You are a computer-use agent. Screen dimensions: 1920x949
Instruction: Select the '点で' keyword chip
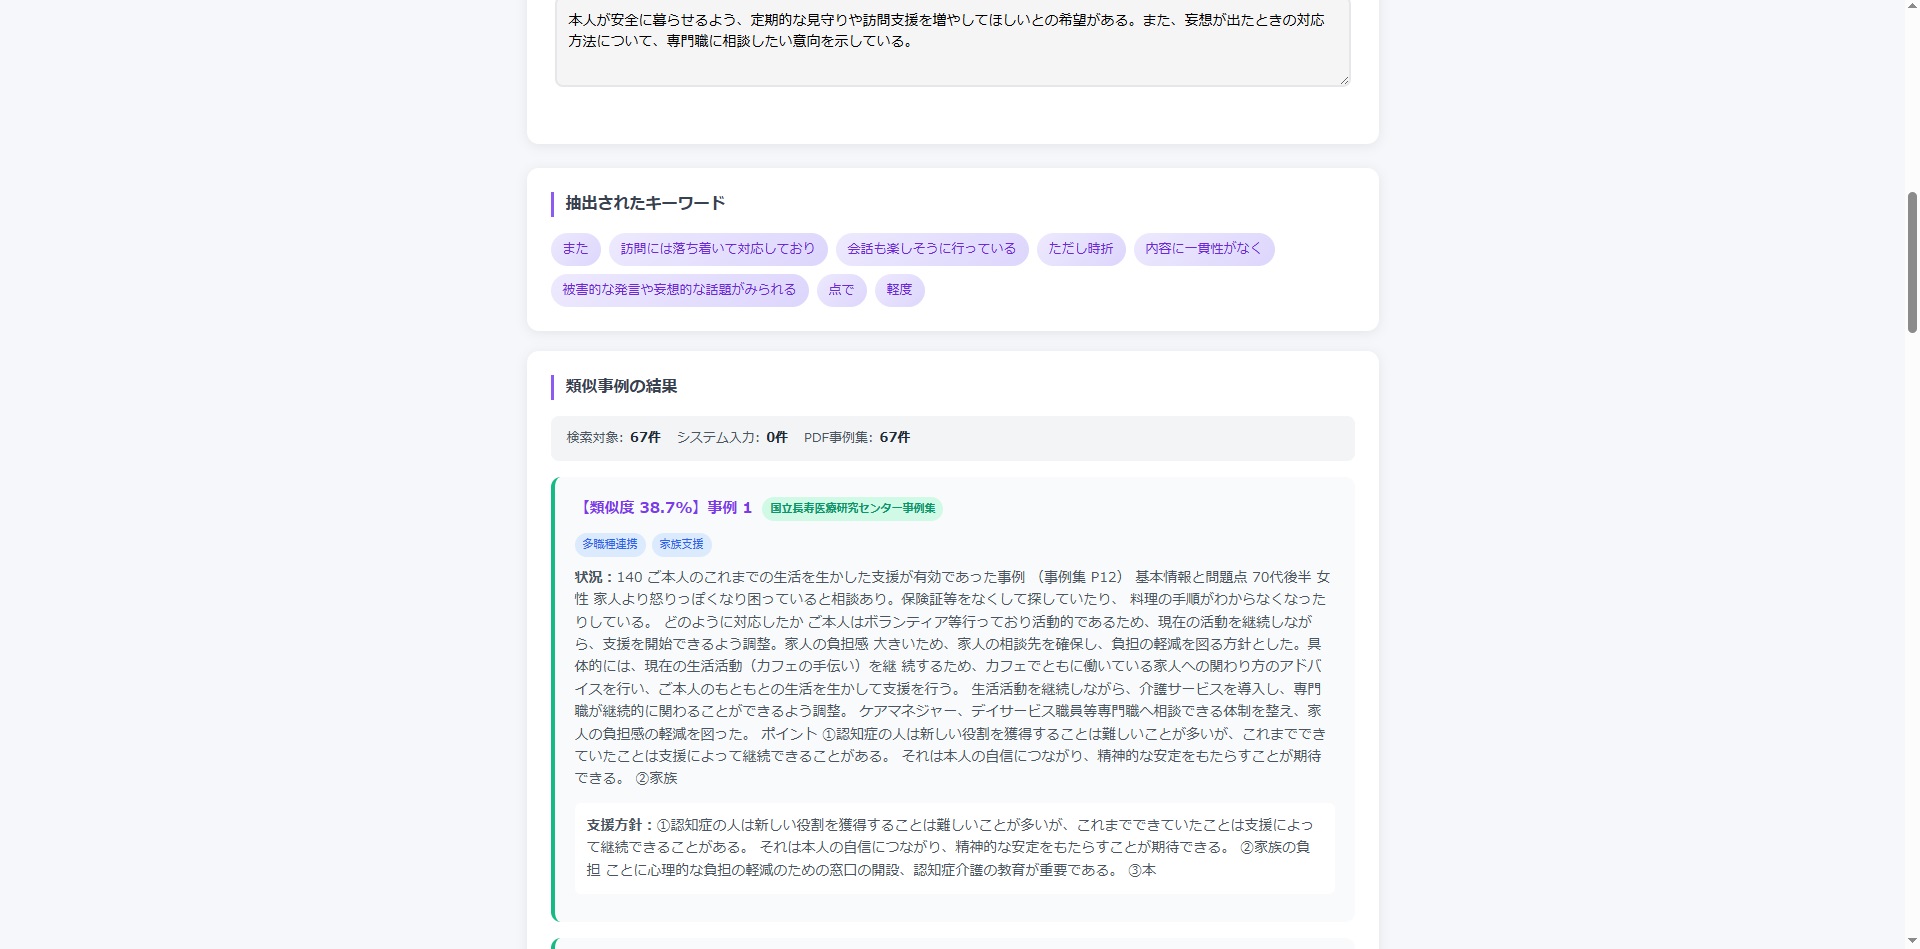pos(841,290)
